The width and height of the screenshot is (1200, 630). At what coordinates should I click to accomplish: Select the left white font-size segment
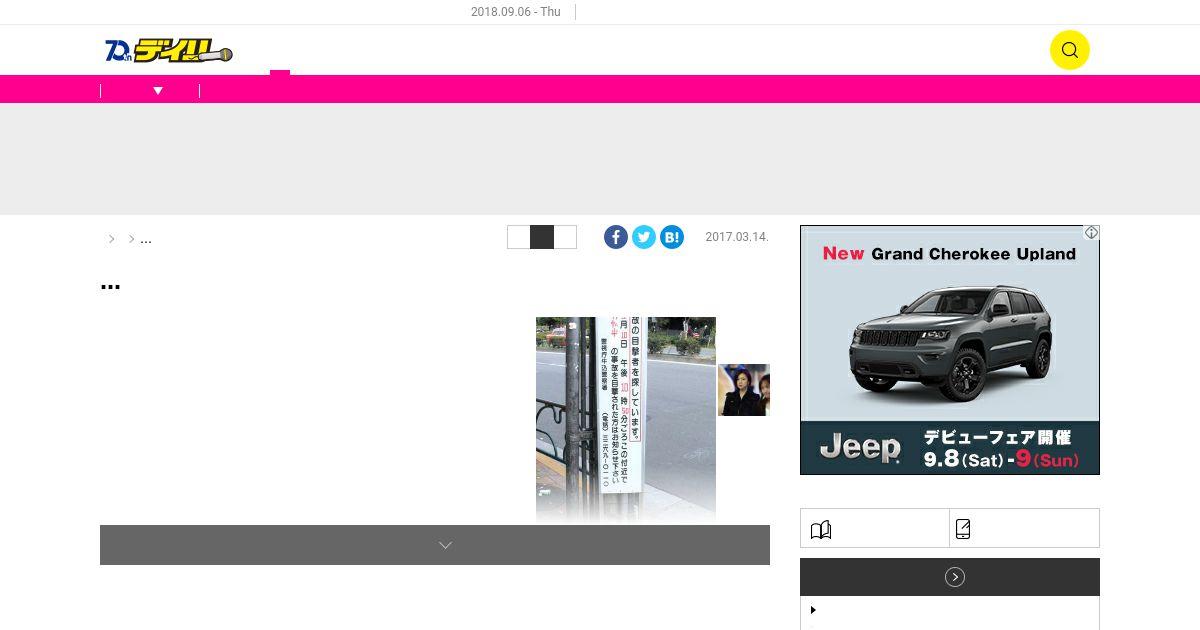(519, 237)
